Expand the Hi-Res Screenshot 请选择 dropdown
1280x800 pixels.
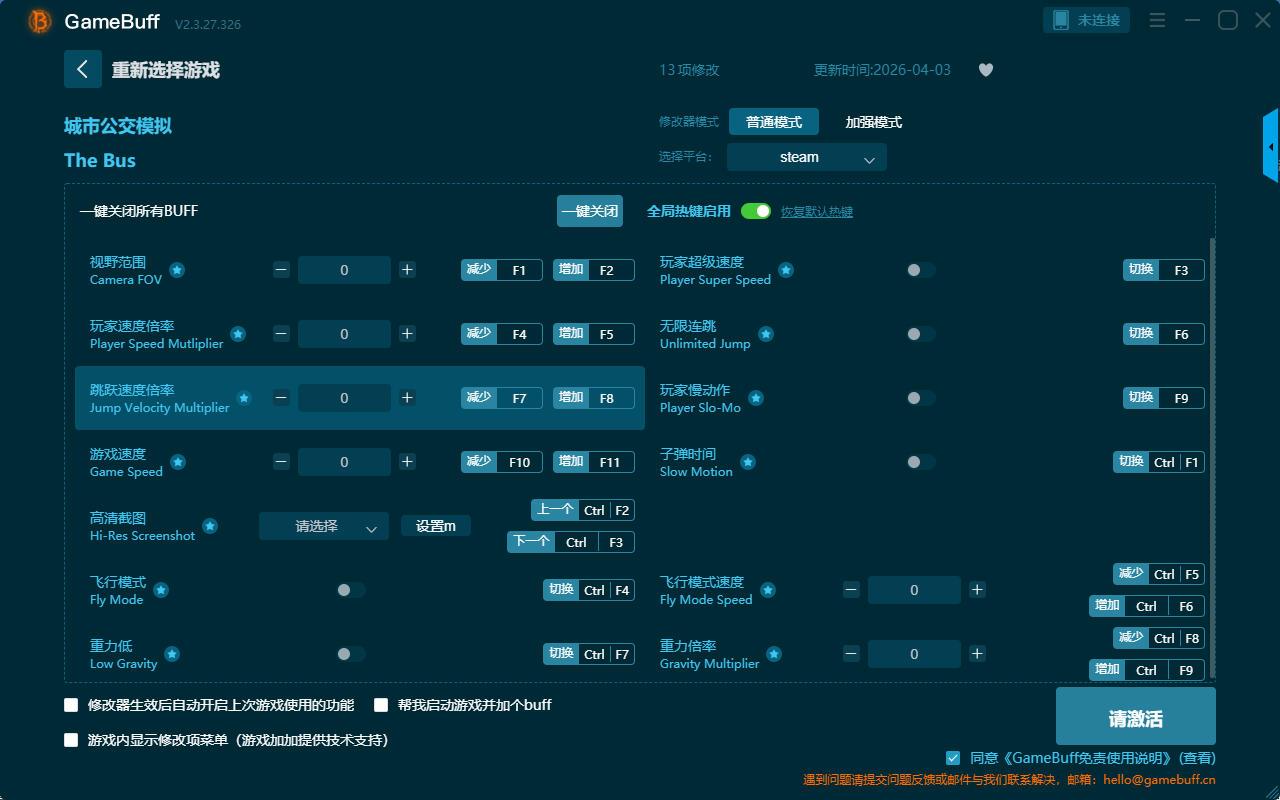click(x=323, y=526)
